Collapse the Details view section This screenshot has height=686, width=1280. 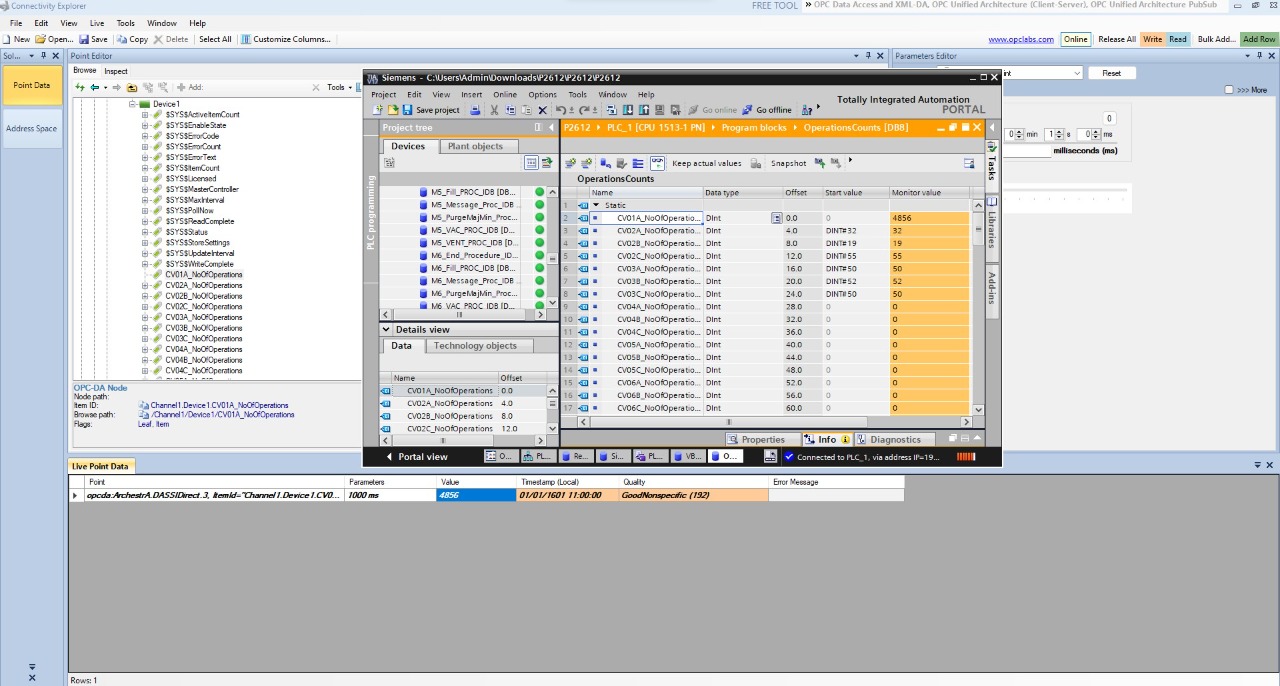387,329
